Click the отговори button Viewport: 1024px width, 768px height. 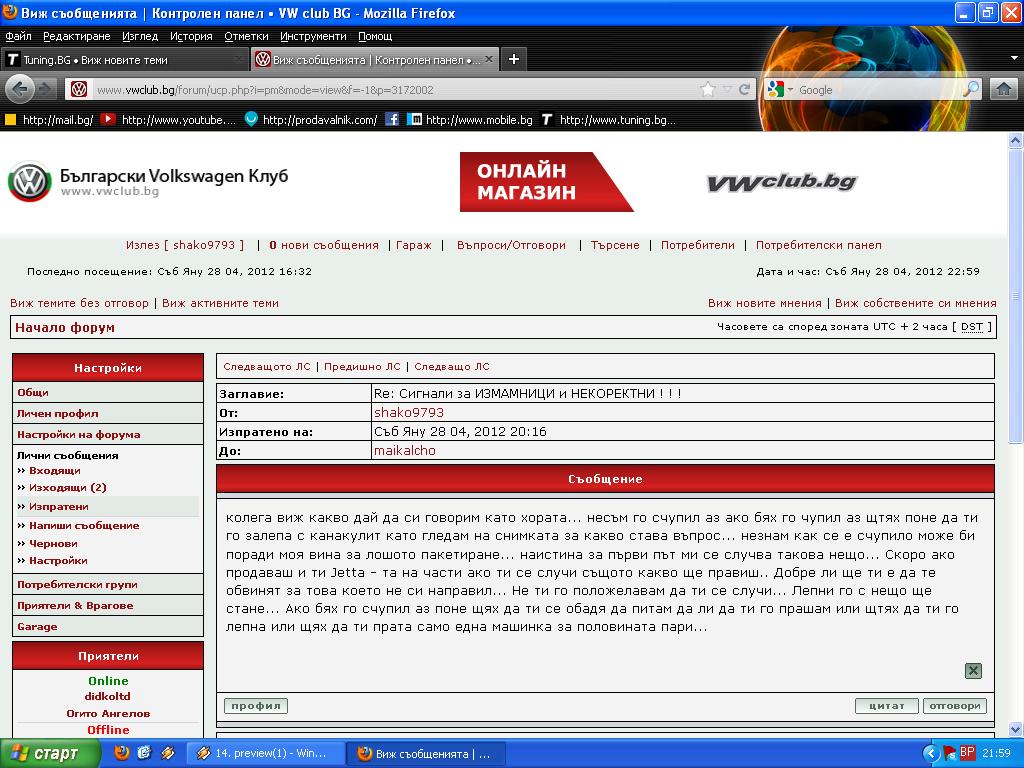pyautogui.click(x=954, y=706)
